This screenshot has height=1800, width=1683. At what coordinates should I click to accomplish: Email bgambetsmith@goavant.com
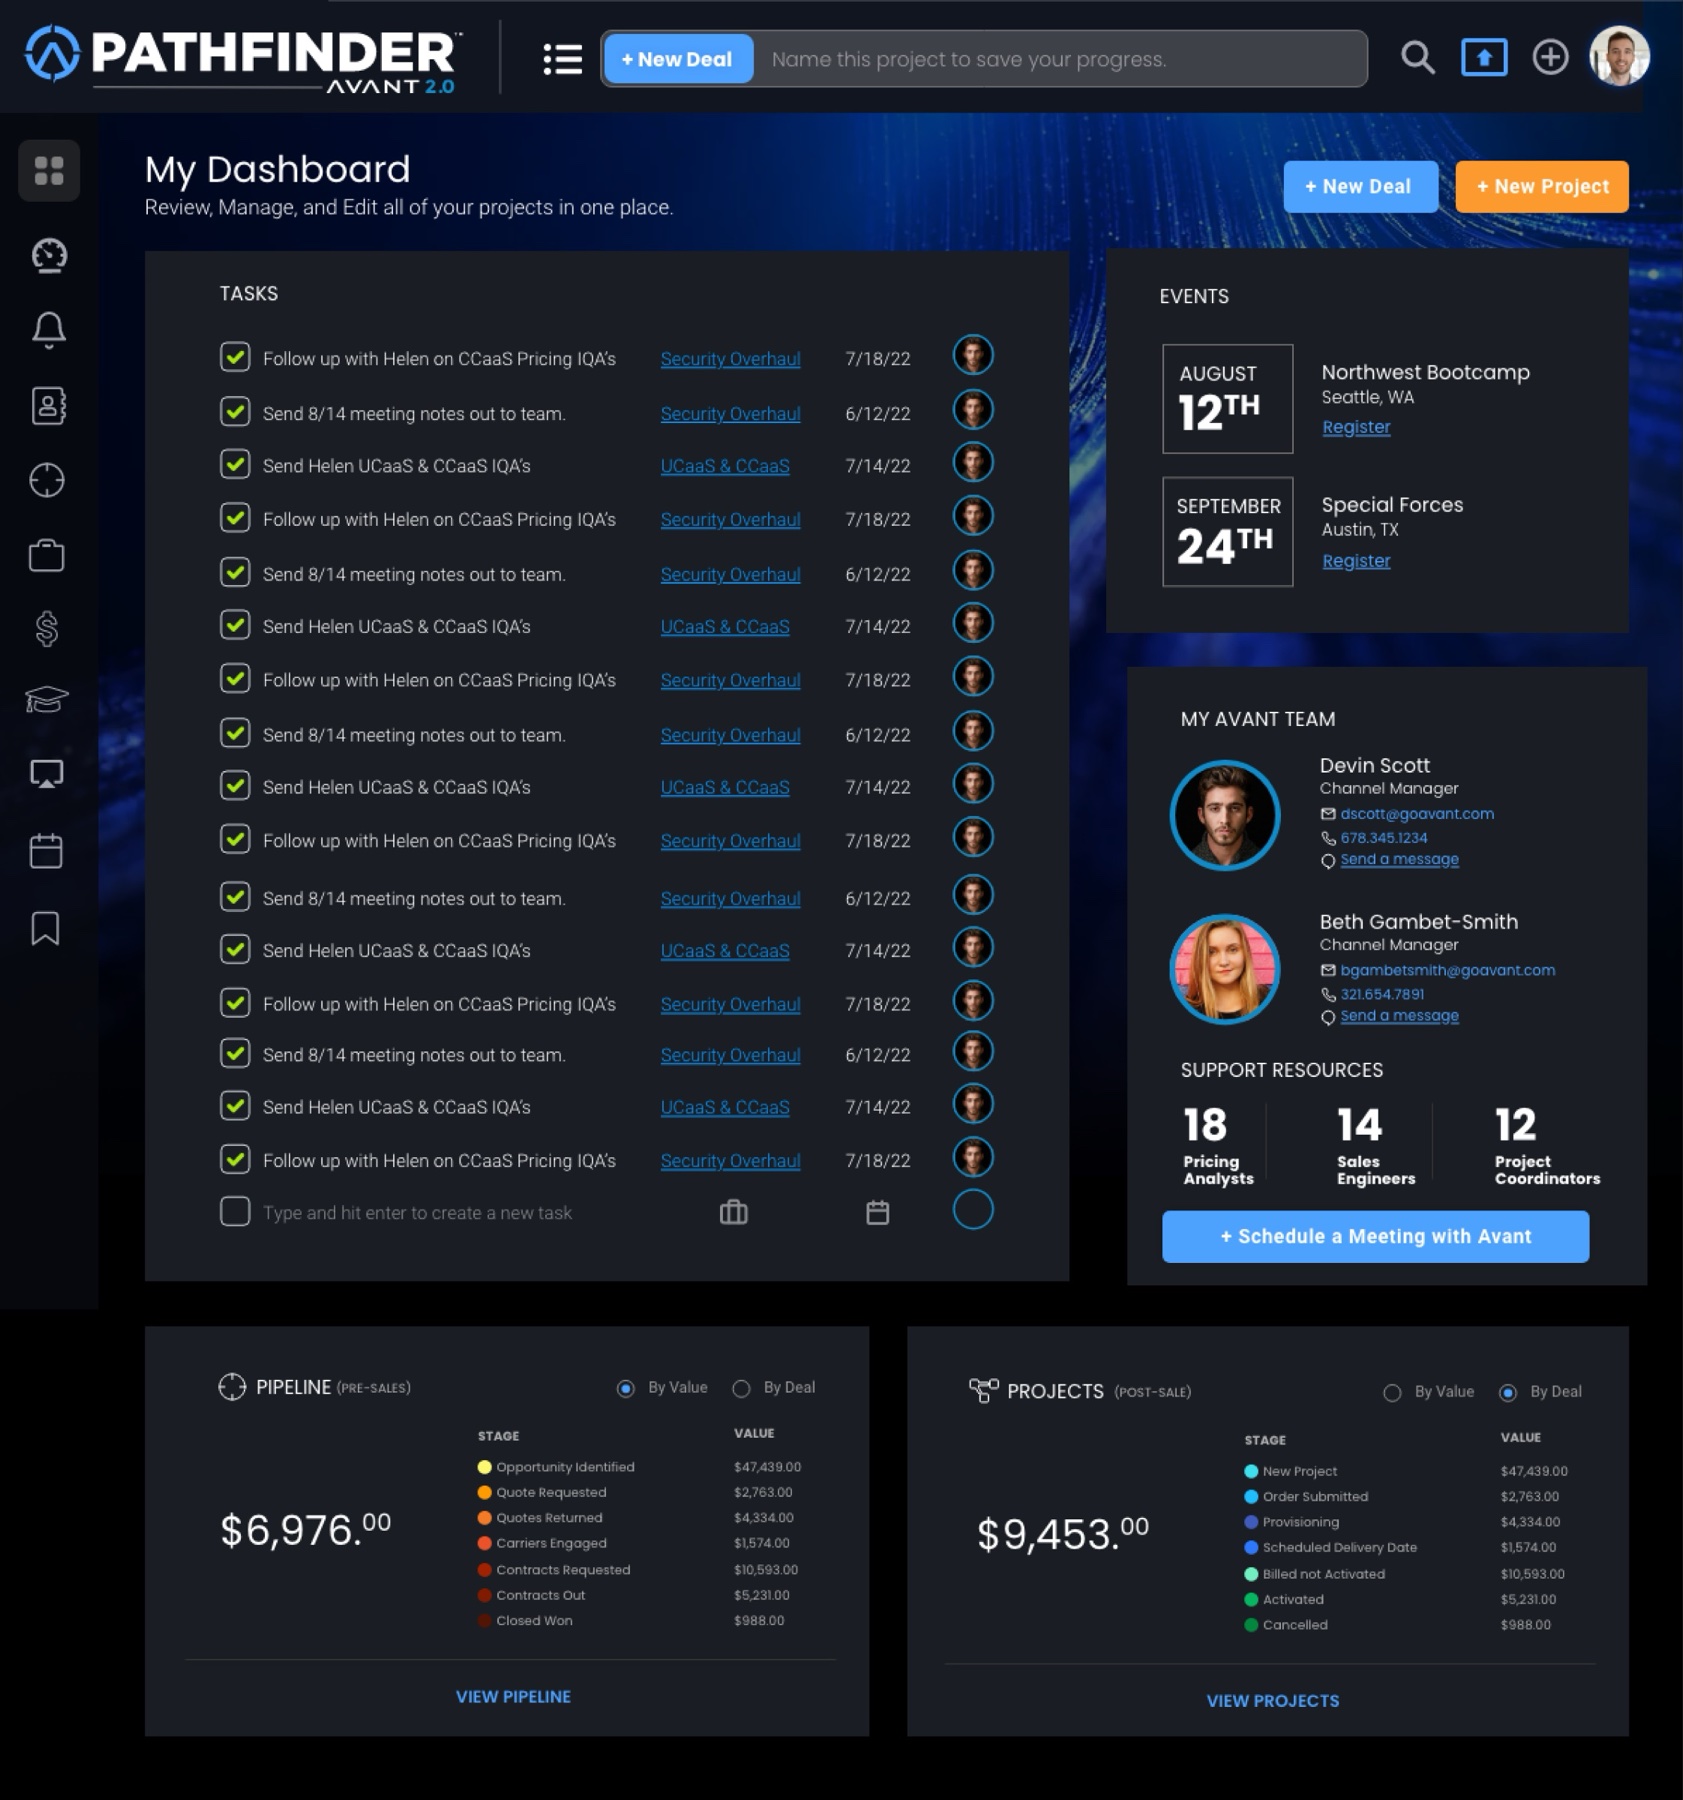coord(1447,970)
